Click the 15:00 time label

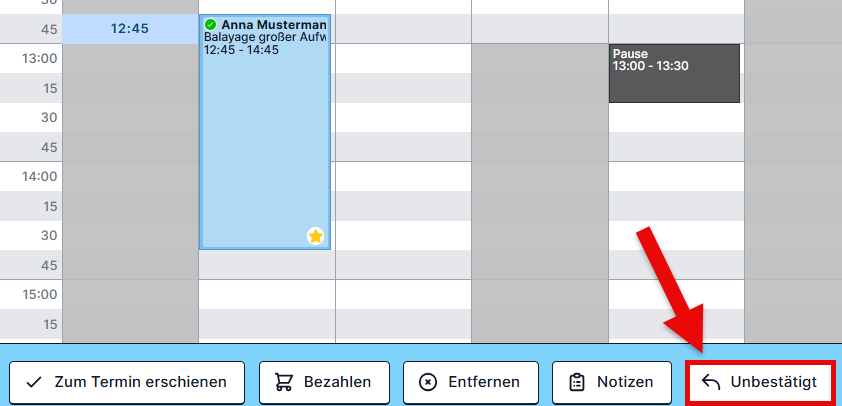click(38, 294)
